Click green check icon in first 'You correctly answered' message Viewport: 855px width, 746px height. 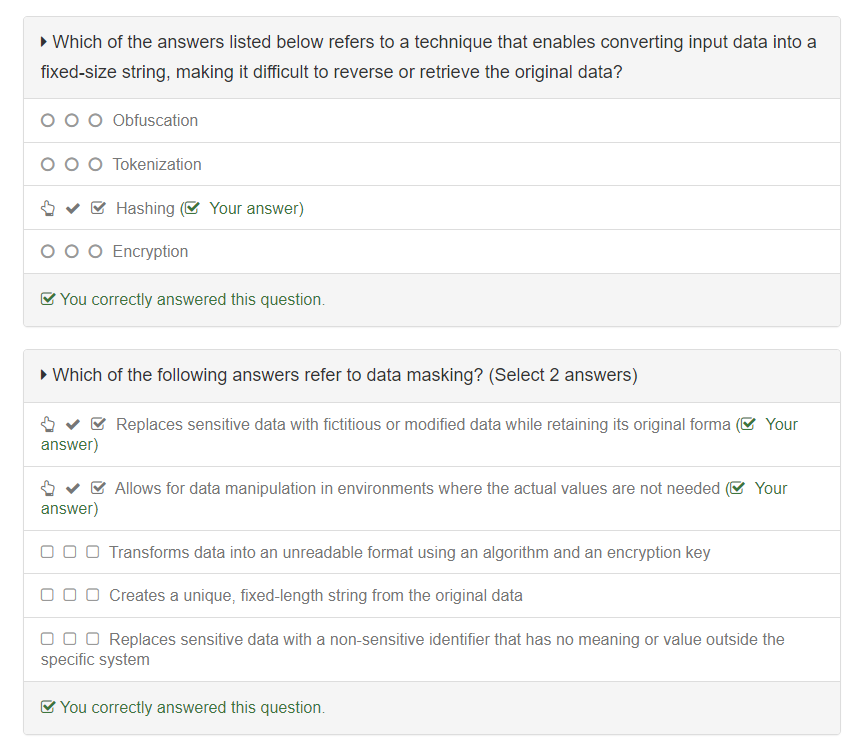(47, 299)
